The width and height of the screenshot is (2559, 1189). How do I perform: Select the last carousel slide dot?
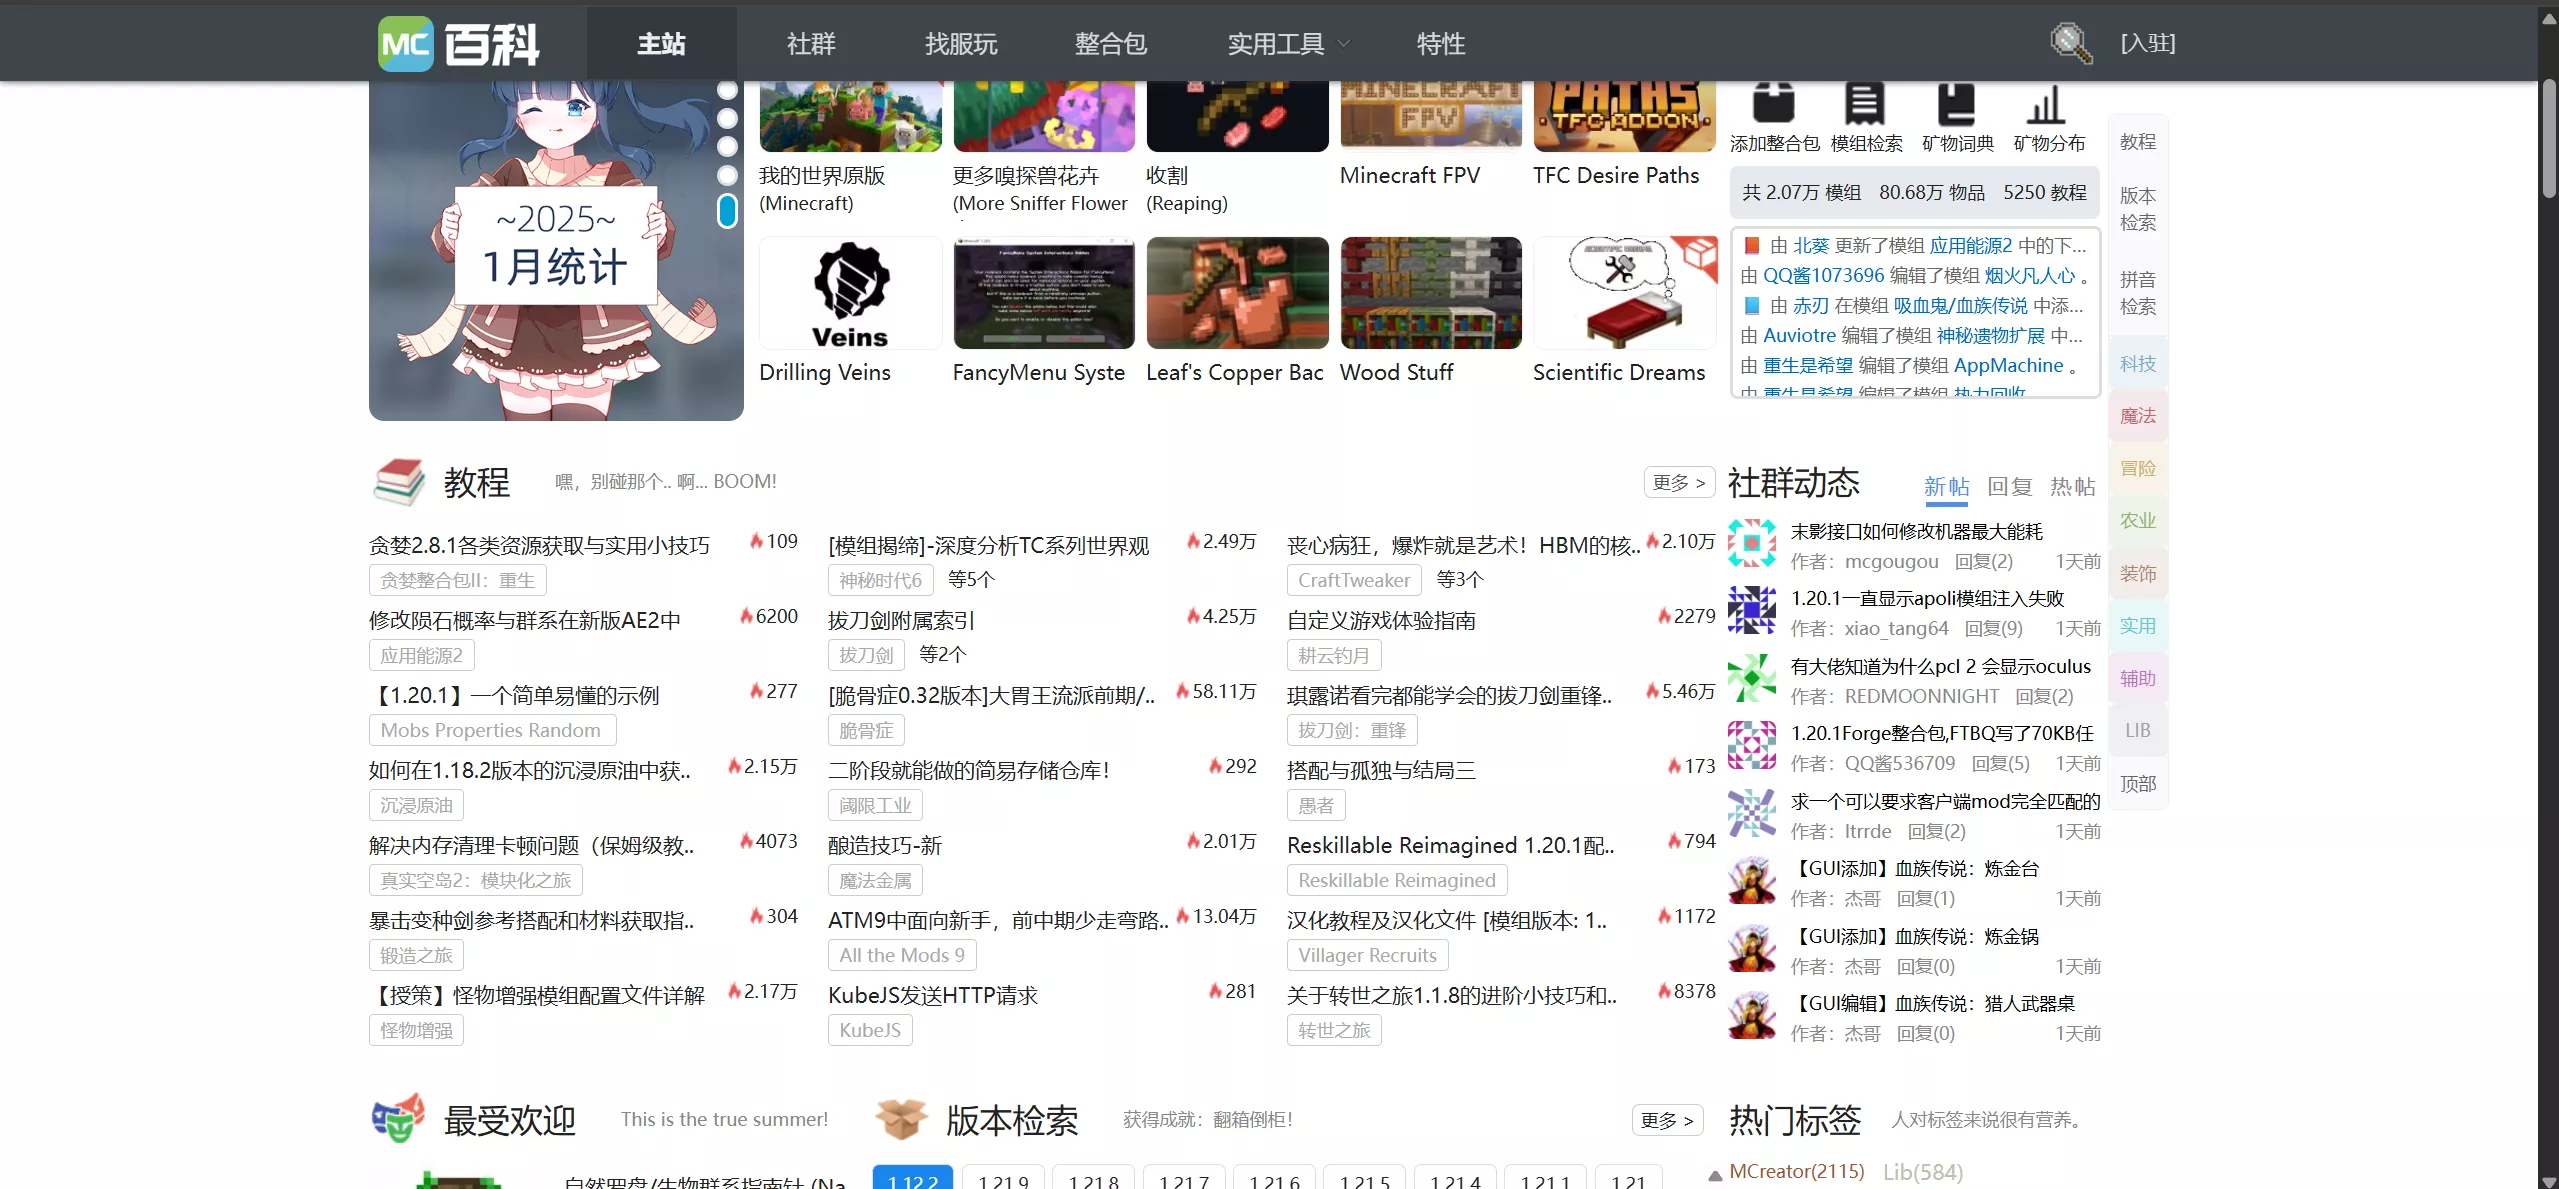[x=727, y=211]
